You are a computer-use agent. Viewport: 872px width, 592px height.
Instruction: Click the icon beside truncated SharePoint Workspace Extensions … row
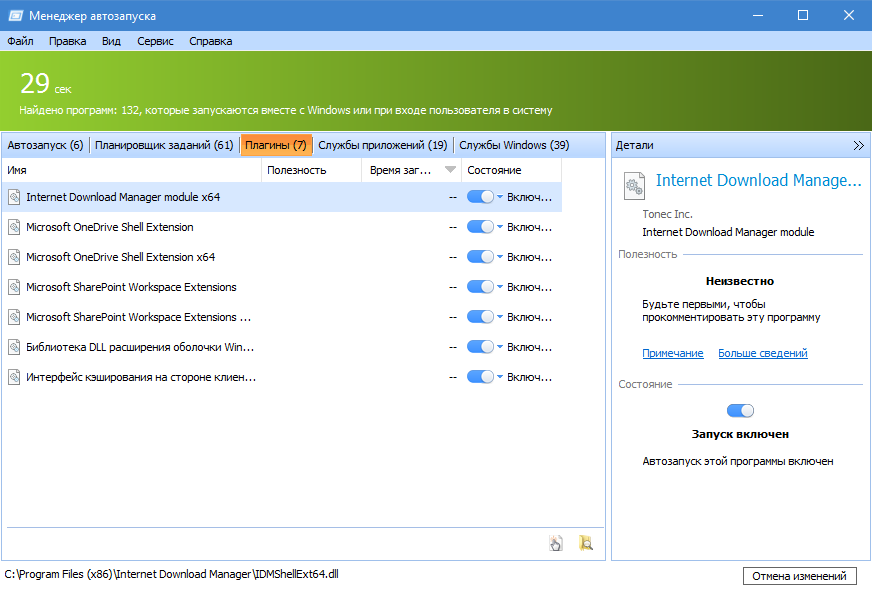(x=14, y=317)
